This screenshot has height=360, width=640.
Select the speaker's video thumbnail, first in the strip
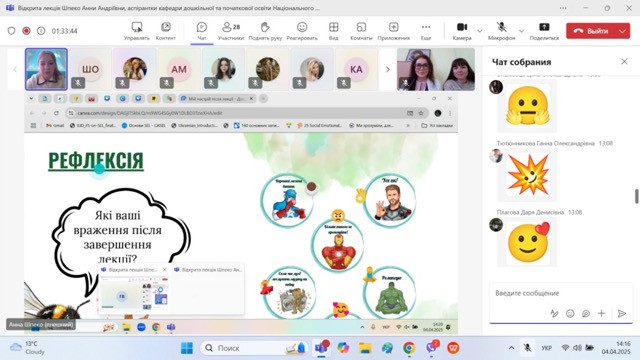coord(46,69)
